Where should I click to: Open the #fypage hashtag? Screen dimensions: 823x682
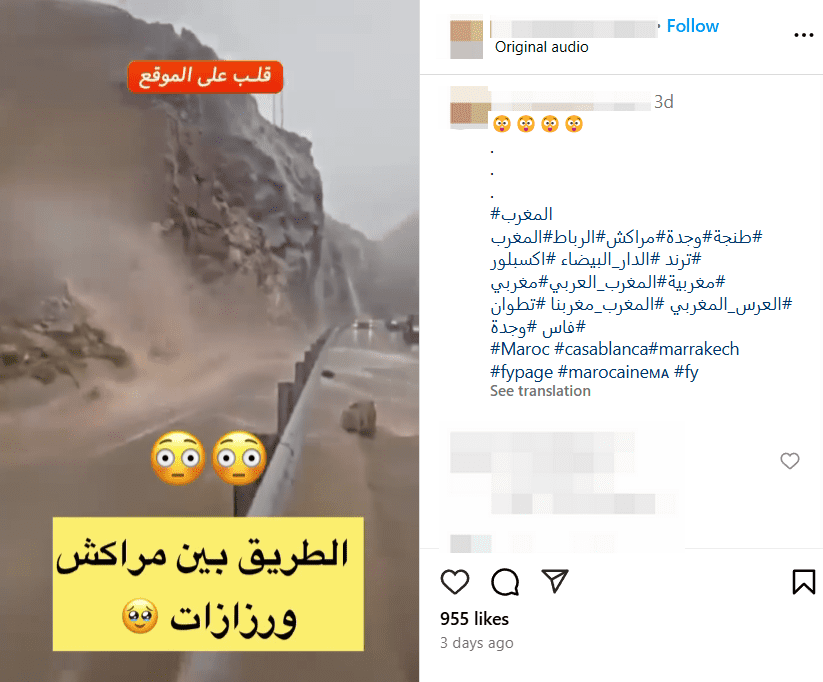pyautogui.click(x=522, y=372)
